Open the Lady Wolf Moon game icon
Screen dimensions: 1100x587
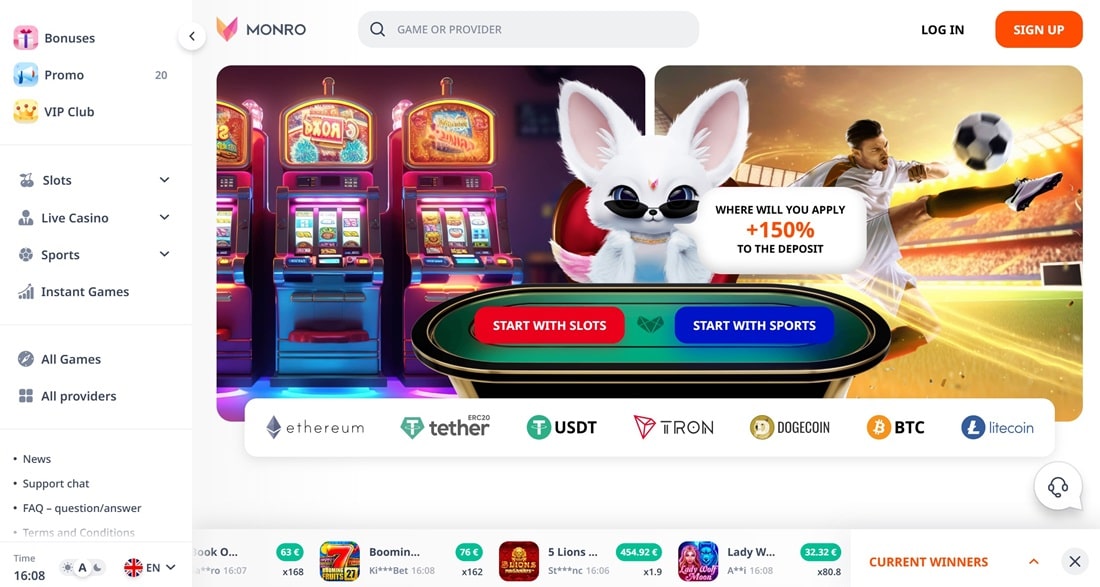click(x=698, y=561)
